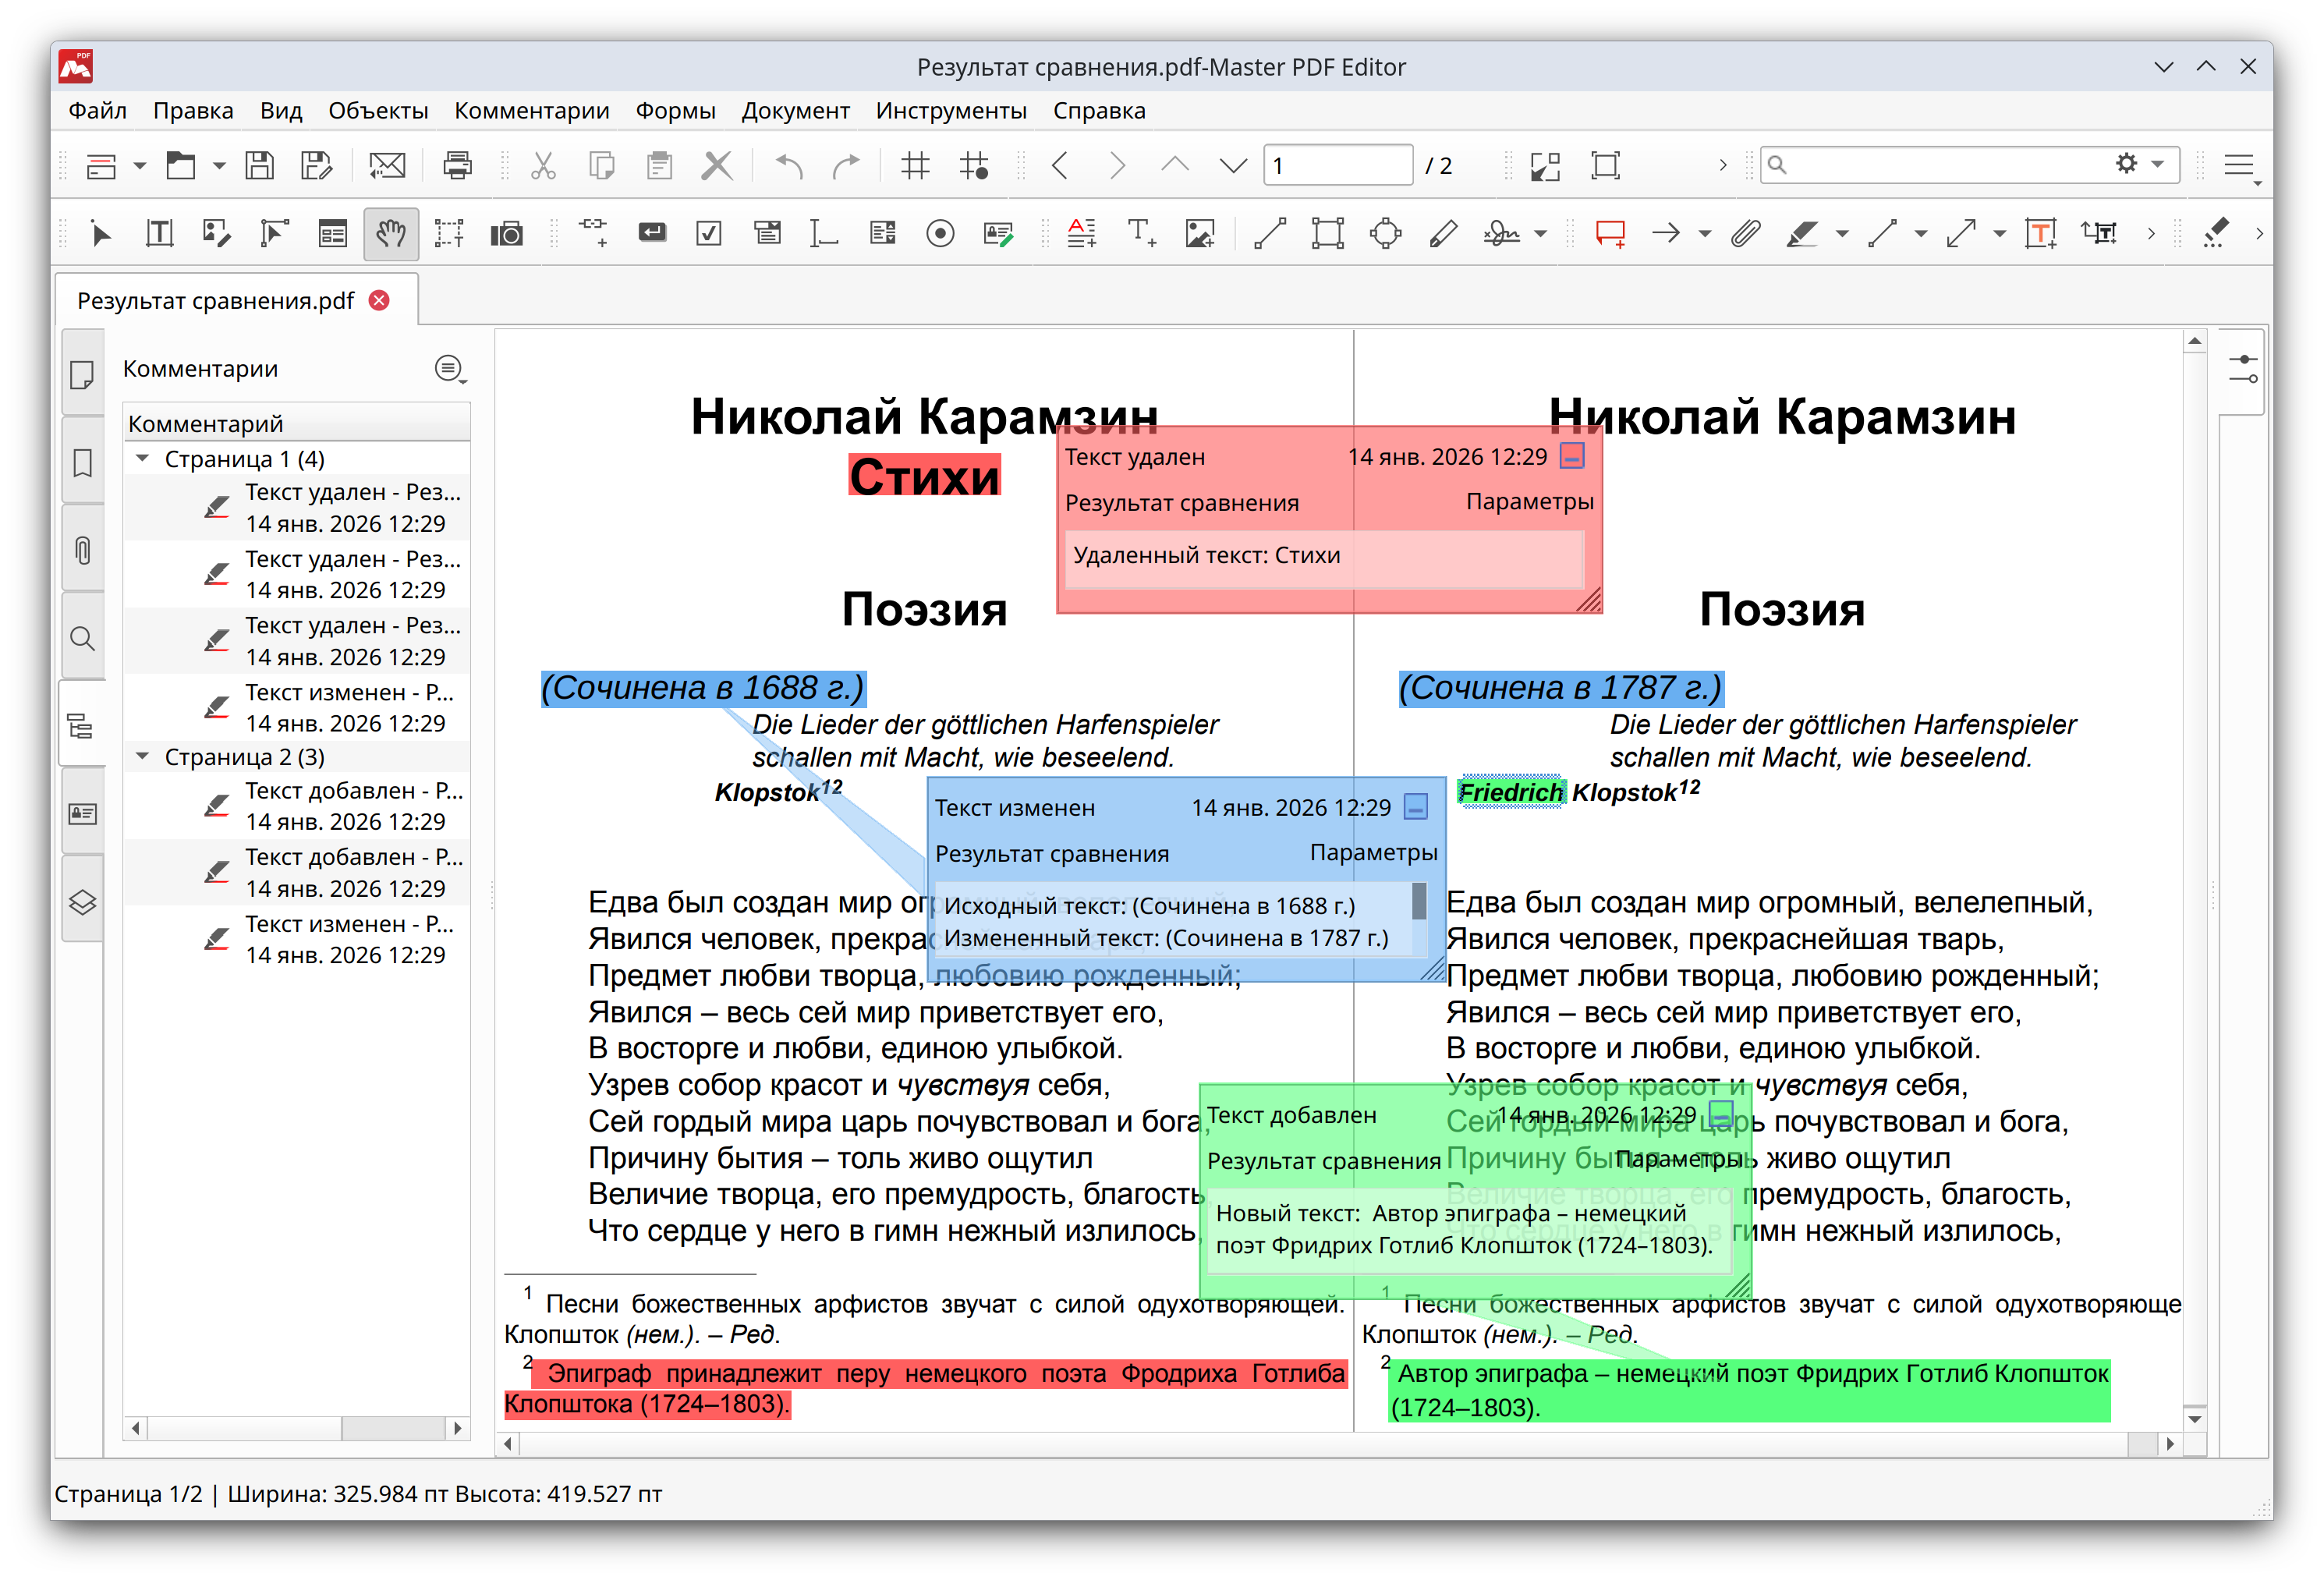This screenshot has height=1580, width=2324.
Task: Collapse the red 'Текст удален' popup
Action: point(1573,456)
